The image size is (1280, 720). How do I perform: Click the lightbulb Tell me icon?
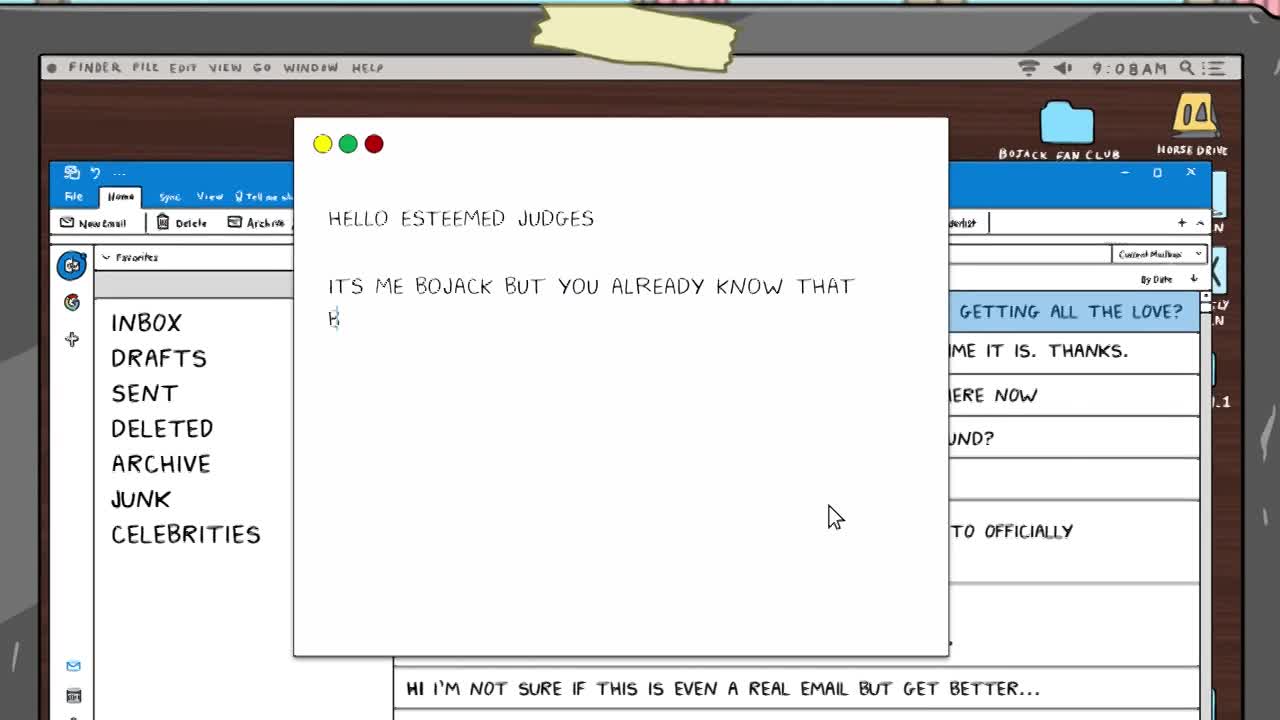pyautogui.click(x=240, y=197)
